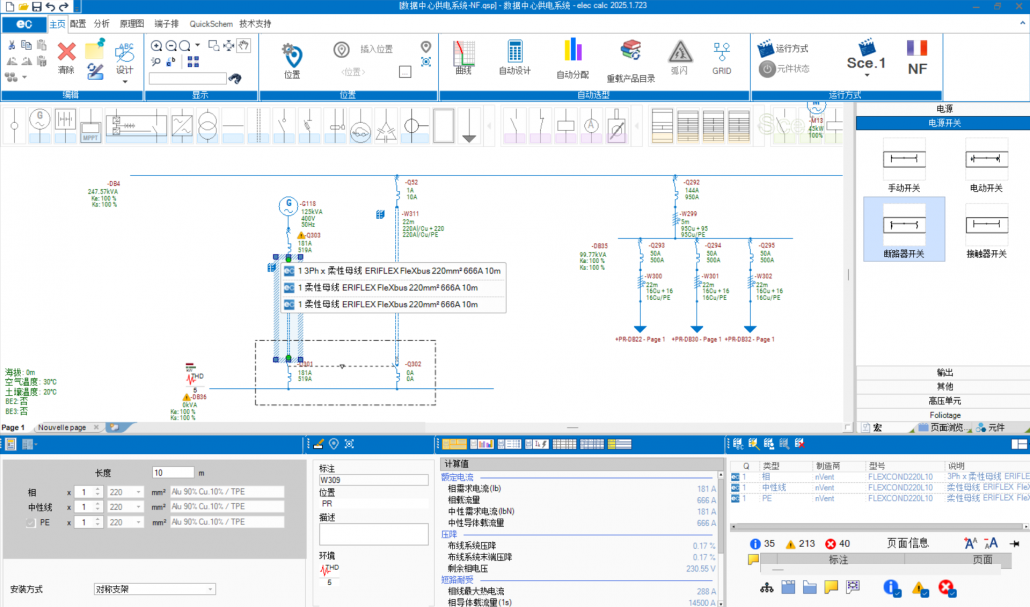The width and height of the screenshot is (1030, 607).
Task: Toggle the PE conductor checkbox
Action: point(31,521)
